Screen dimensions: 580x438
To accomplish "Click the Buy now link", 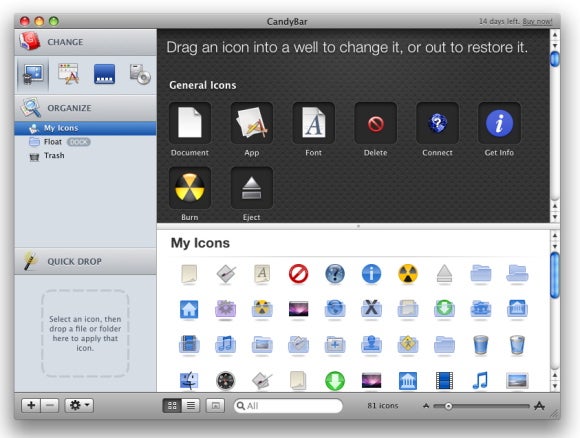I will click(x=537, y=21).
